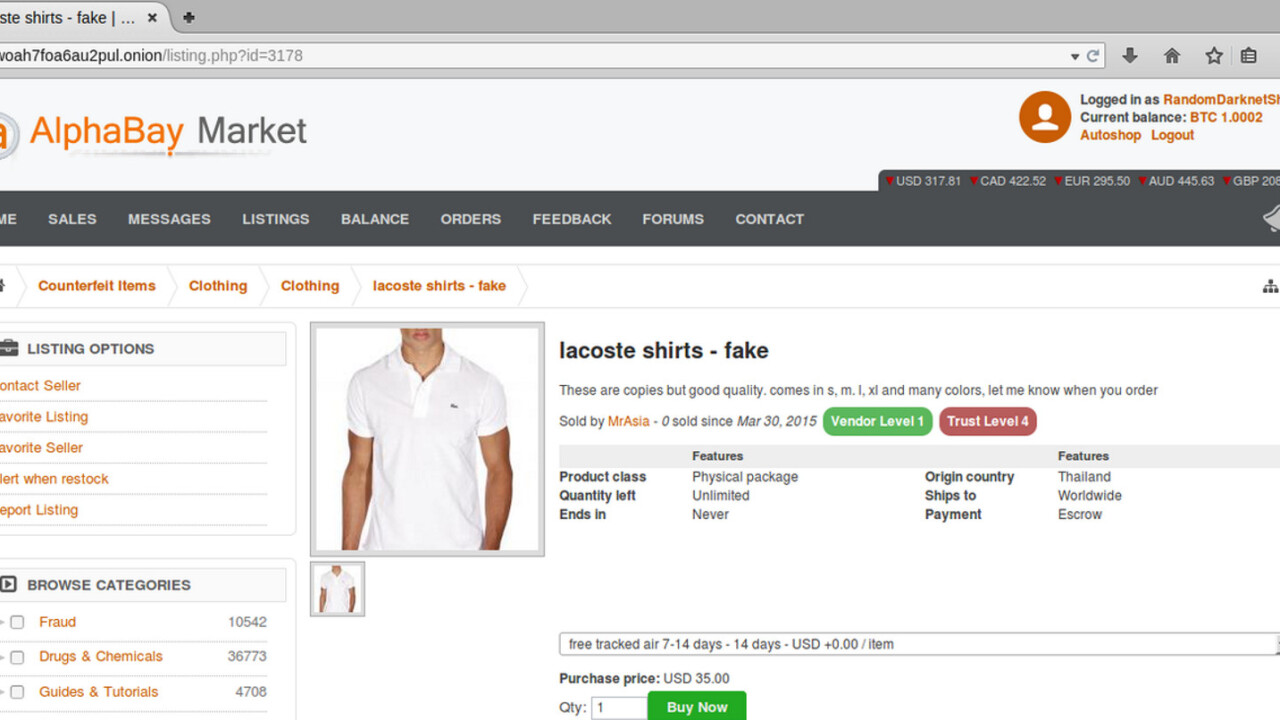The height and width of the screenshot is (720, 1280).
Task: Go to browser home via house icon
Action: pos(1172,56)
